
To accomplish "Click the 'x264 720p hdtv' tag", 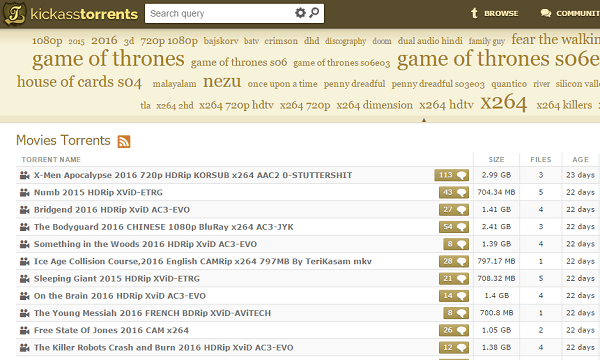I will [236, 105].
